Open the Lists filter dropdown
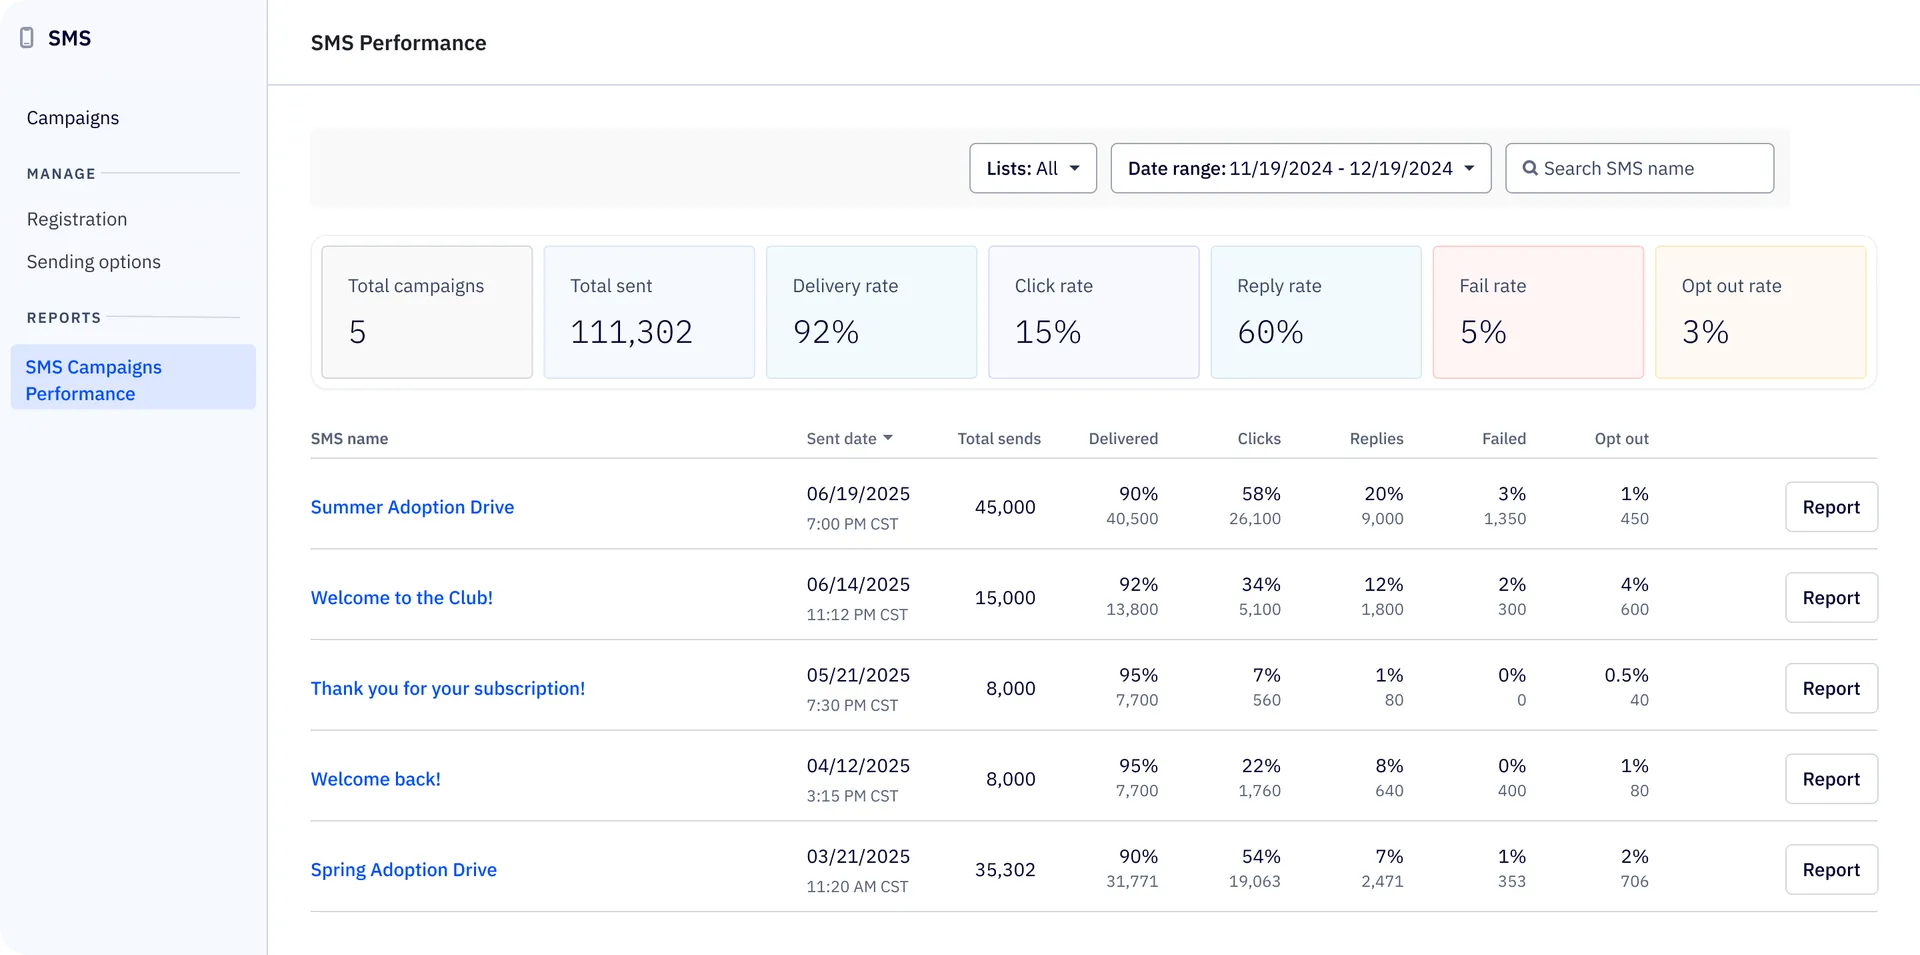Viewport: 1920px width, 955px height. (1032, 168)
